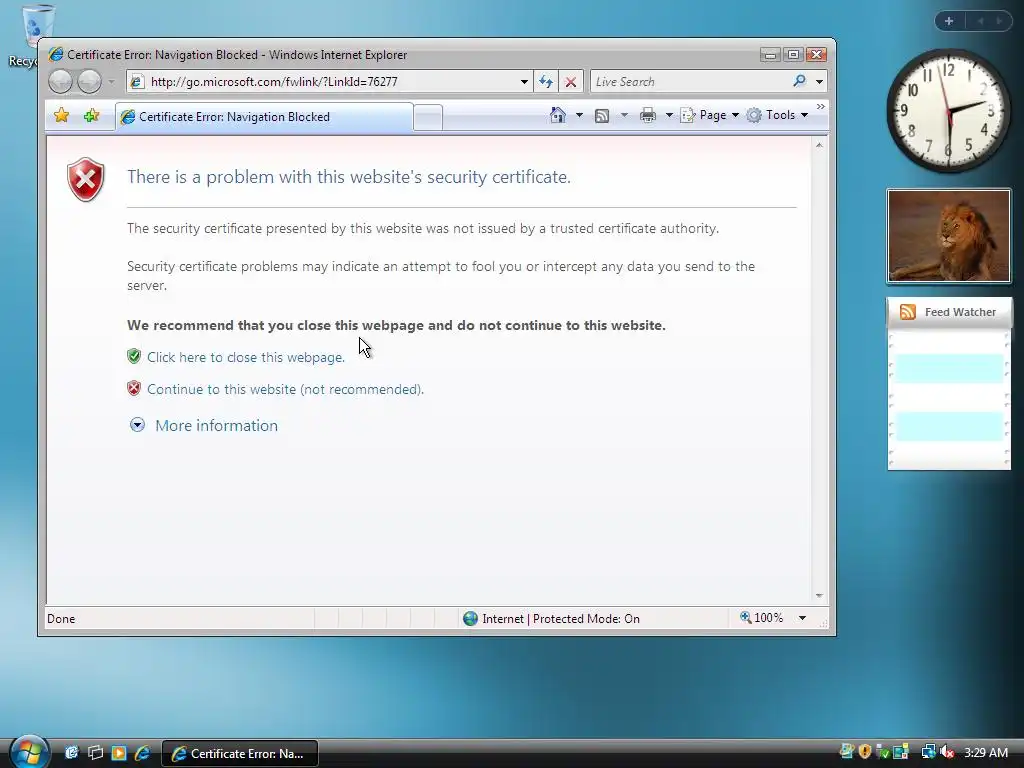1024x768 pixels.
Task: Click the security certificate problem heading
Action: [349, 177]
